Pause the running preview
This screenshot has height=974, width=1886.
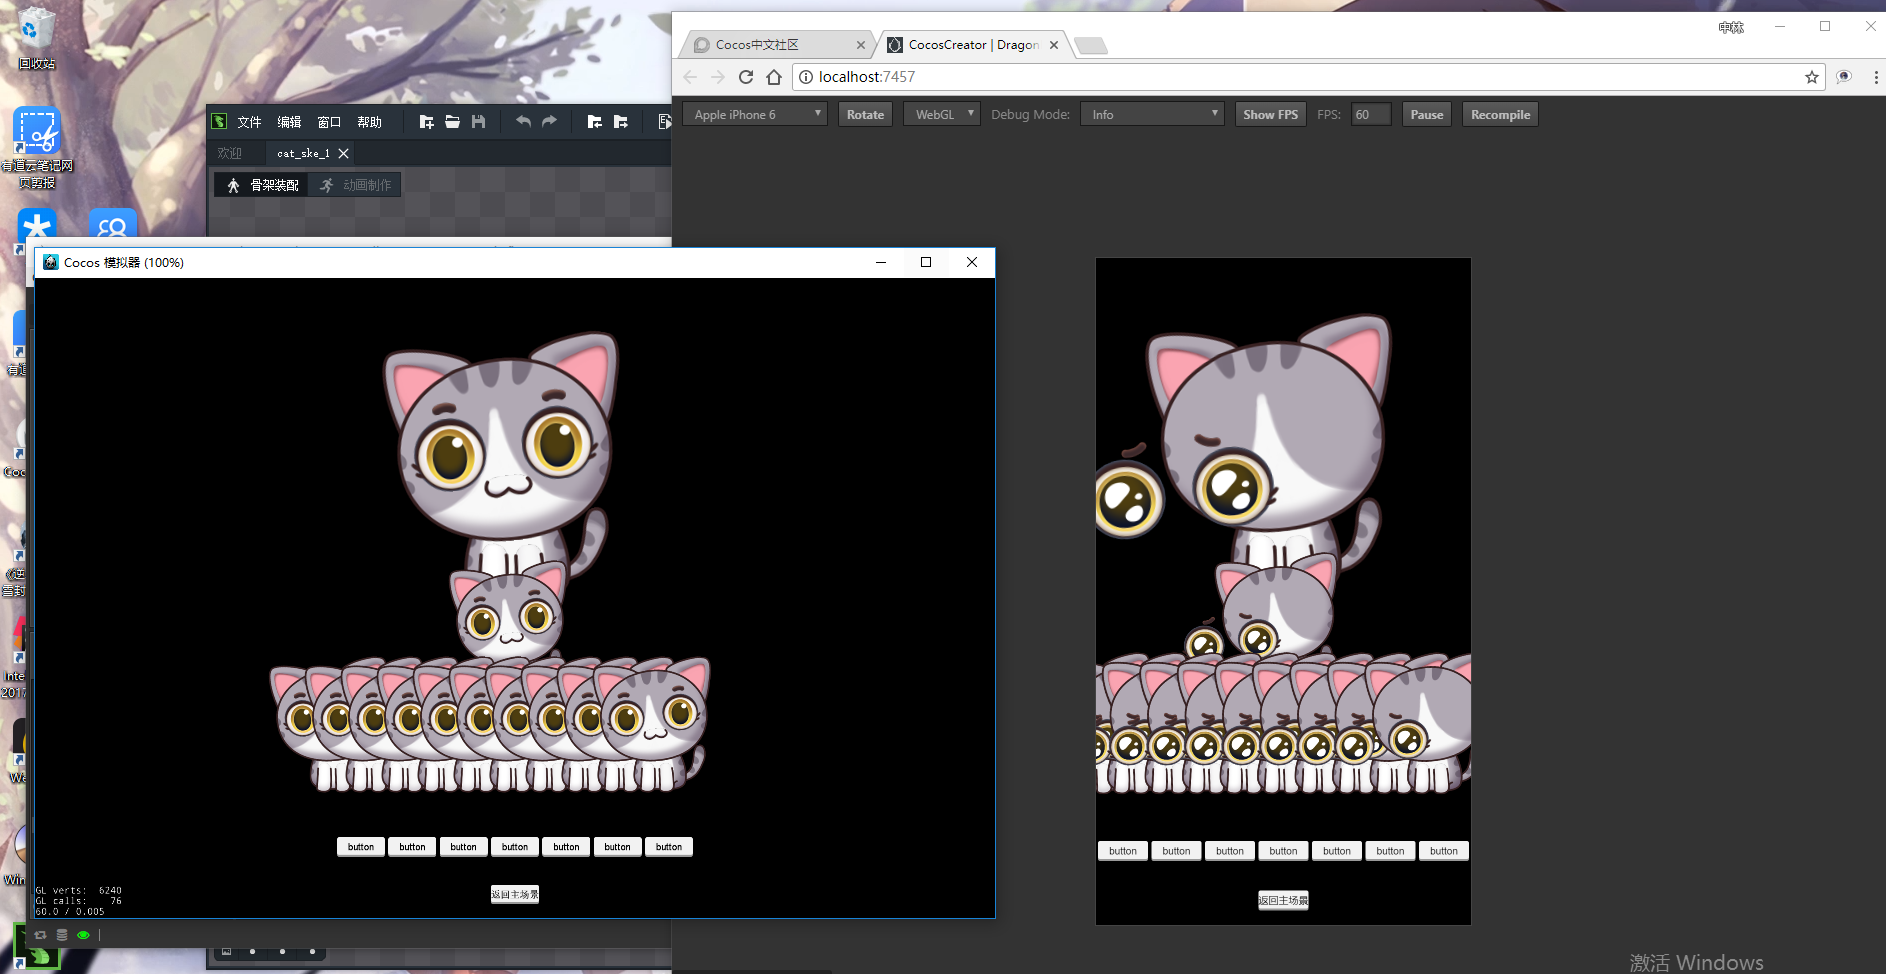[1426, 114]
